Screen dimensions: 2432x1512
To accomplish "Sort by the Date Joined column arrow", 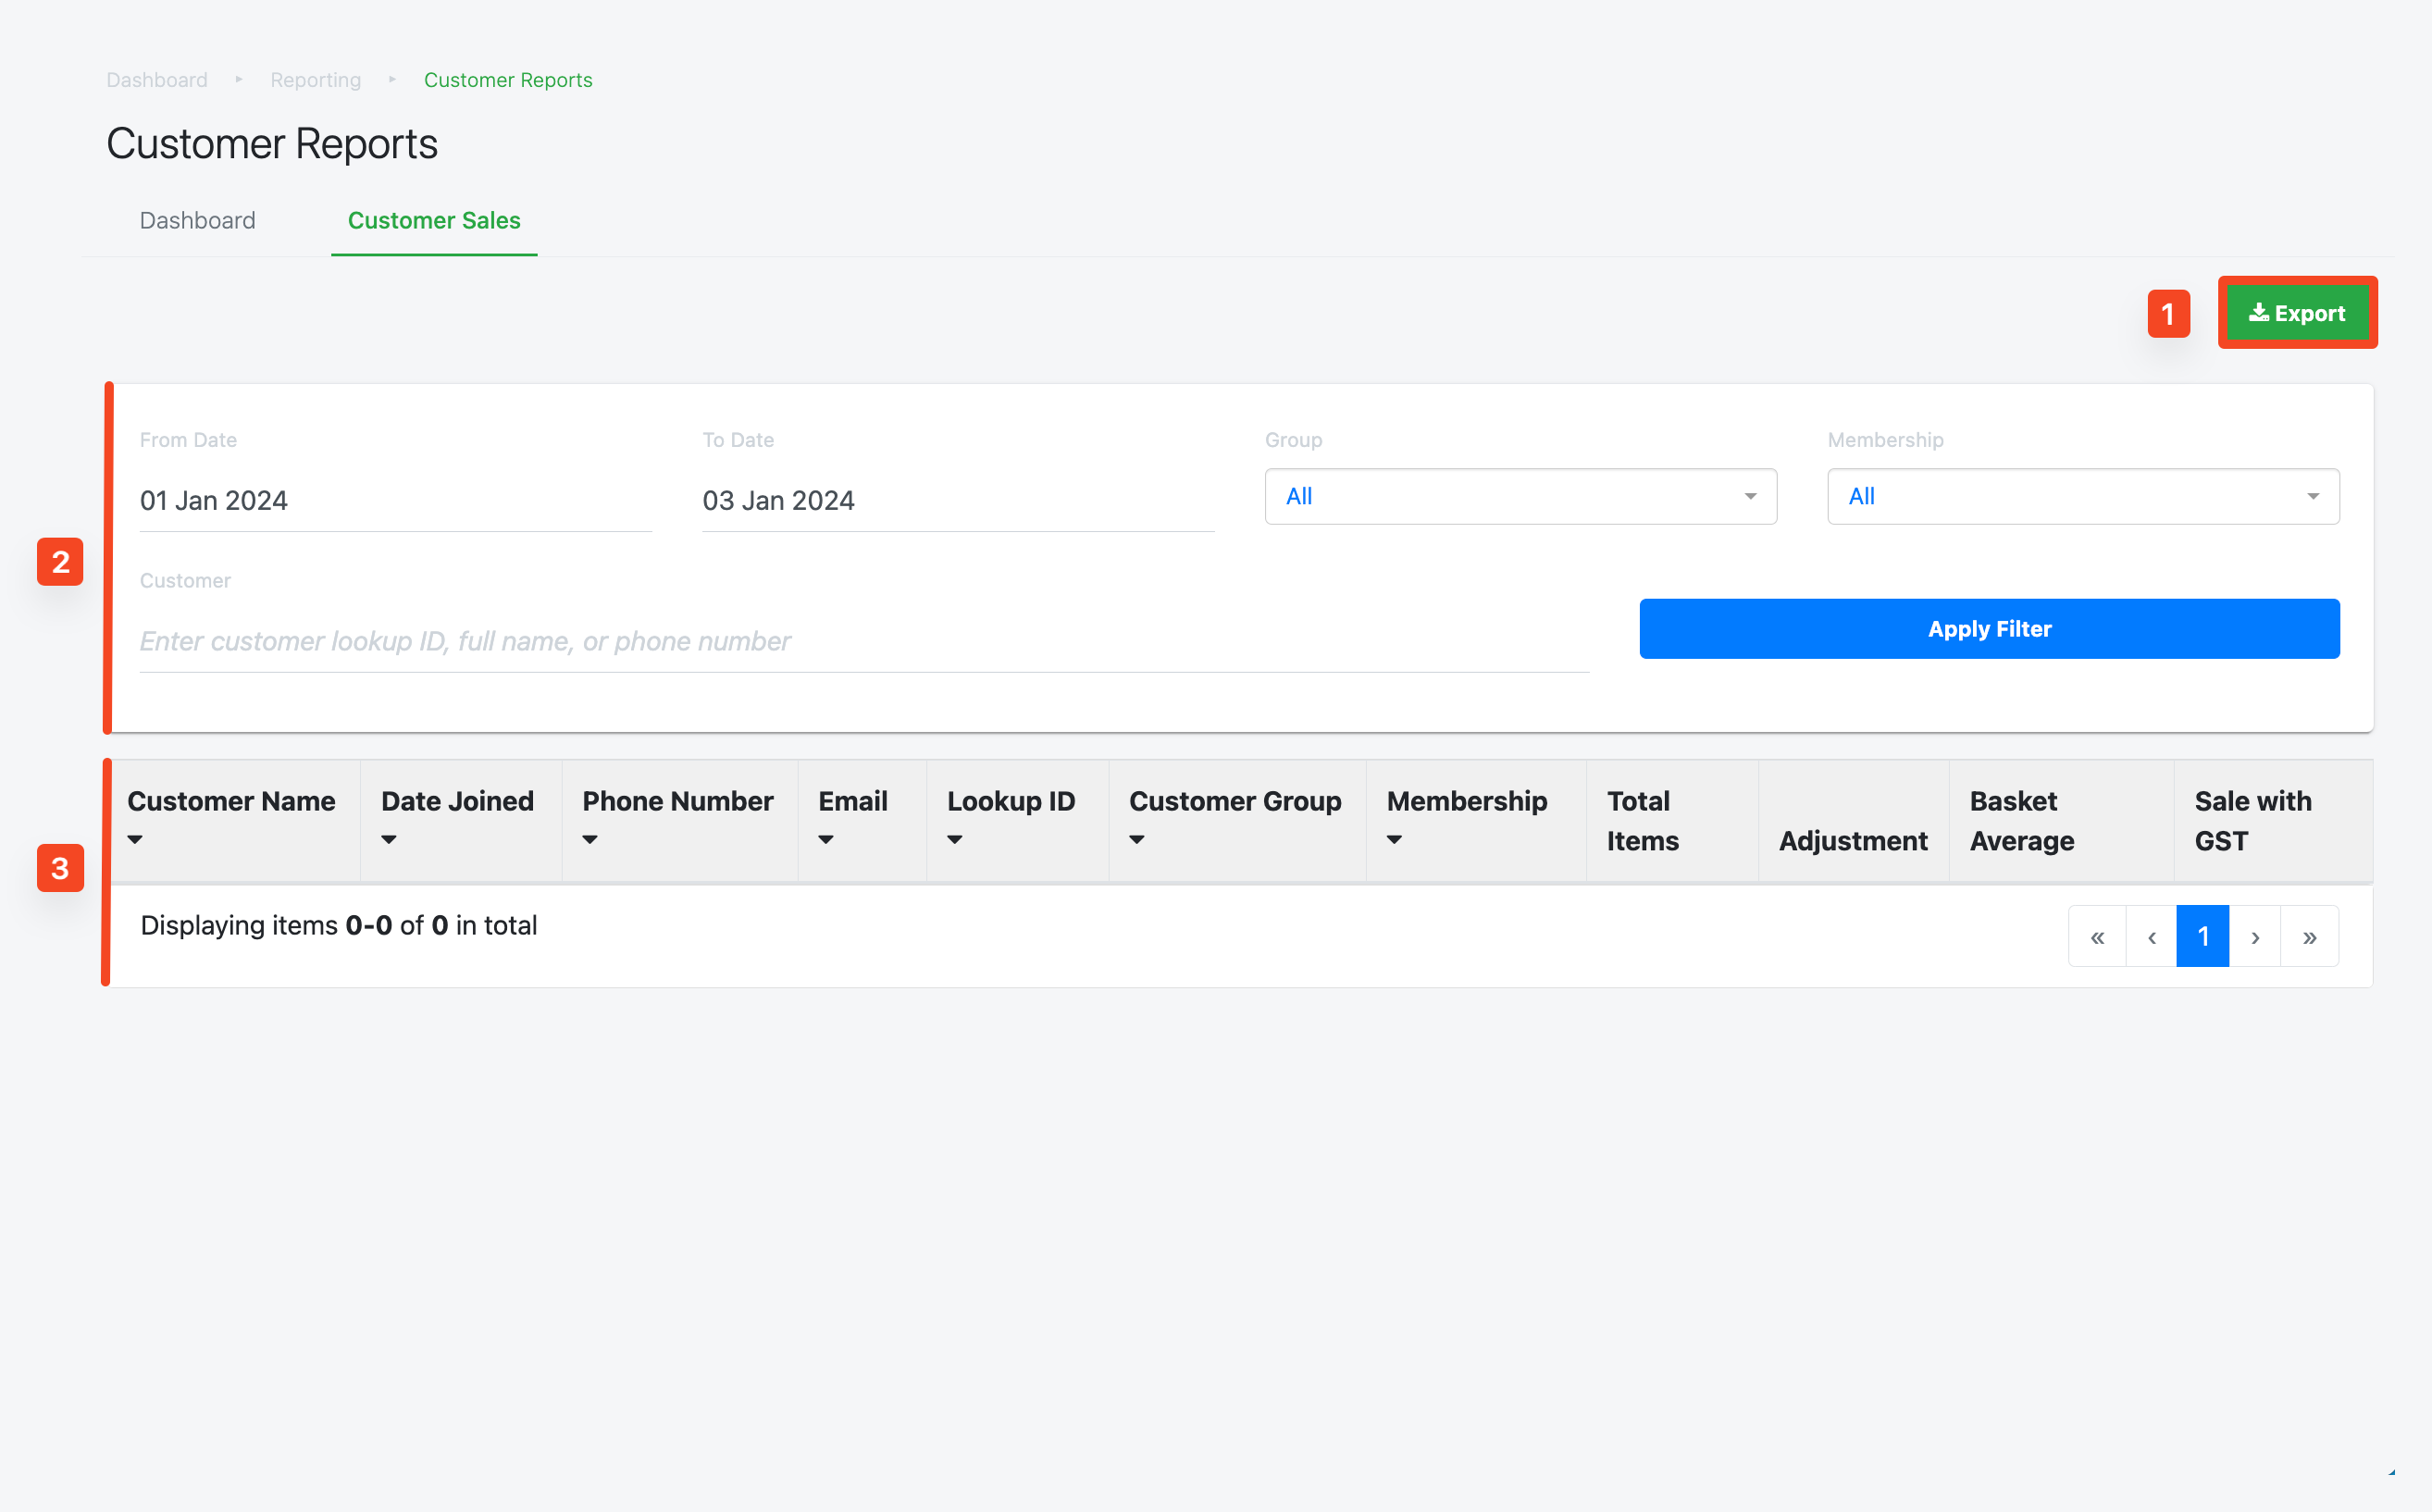I will tap(389, 840).
